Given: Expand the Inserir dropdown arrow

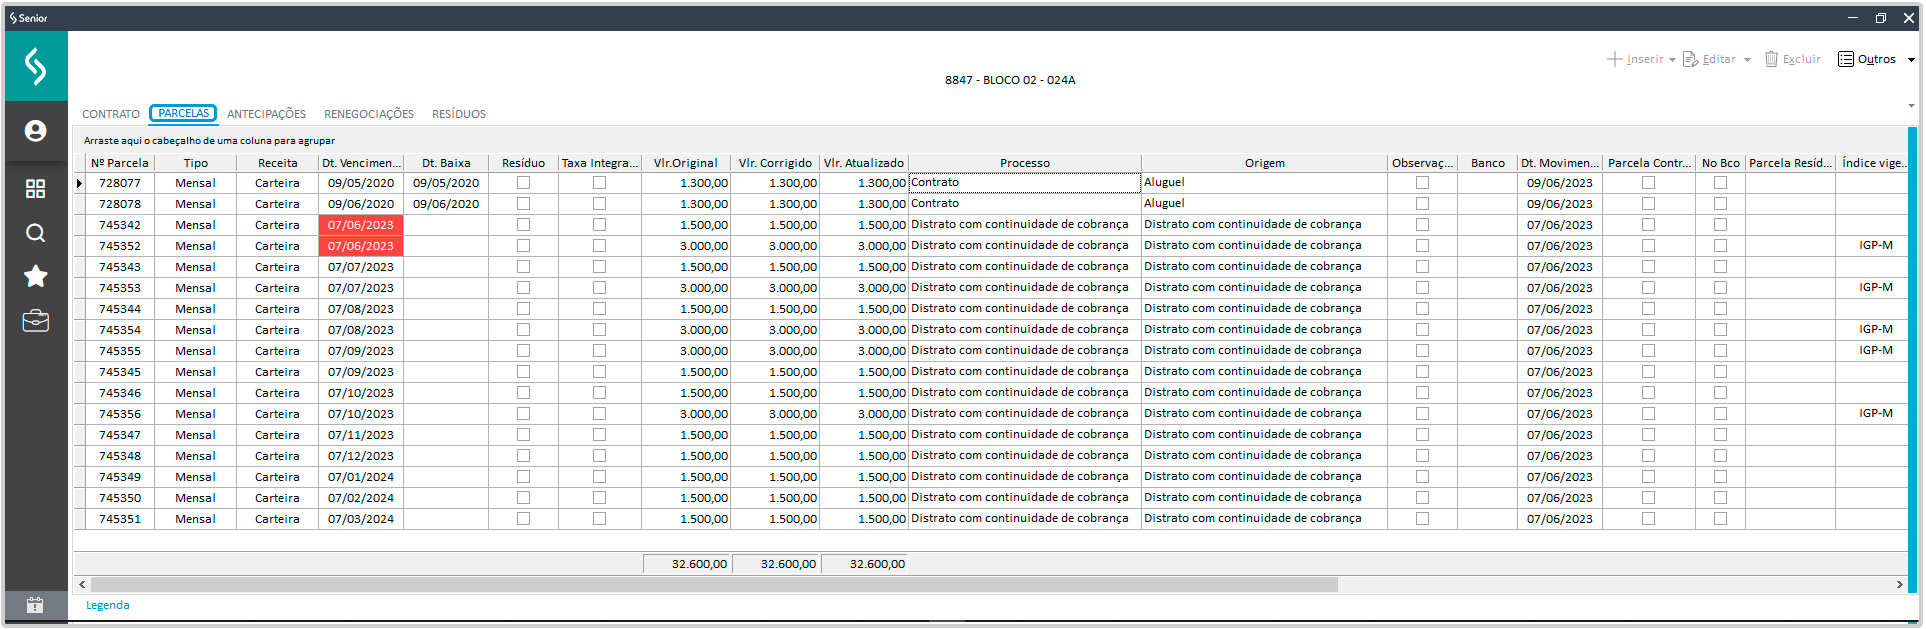Looking at the screenshot, I should [x=1672, y=60].
